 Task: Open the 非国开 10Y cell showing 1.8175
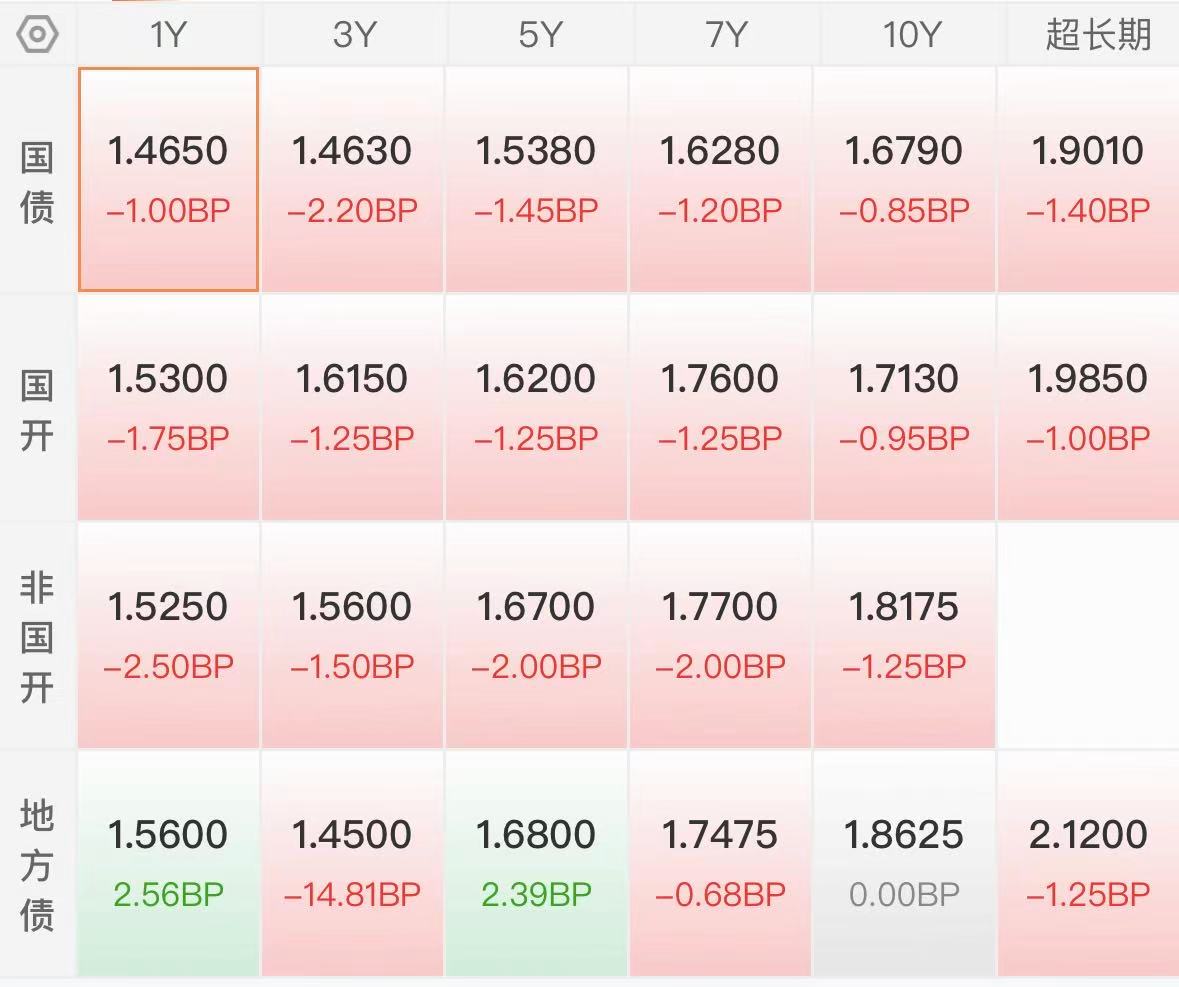point(904,635)
